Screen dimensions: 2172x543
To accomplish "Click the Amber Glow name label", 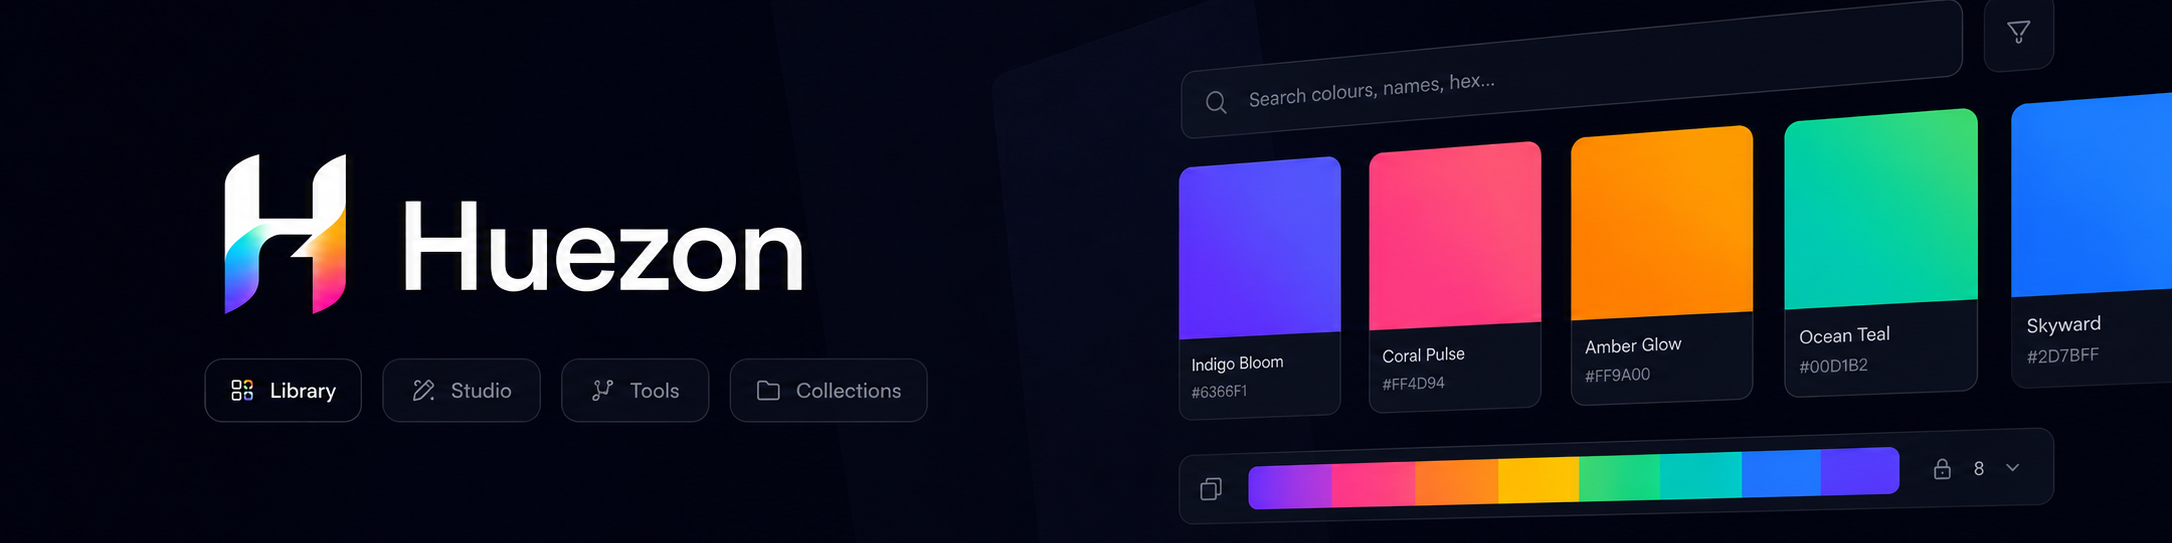I will point(1633,346).
